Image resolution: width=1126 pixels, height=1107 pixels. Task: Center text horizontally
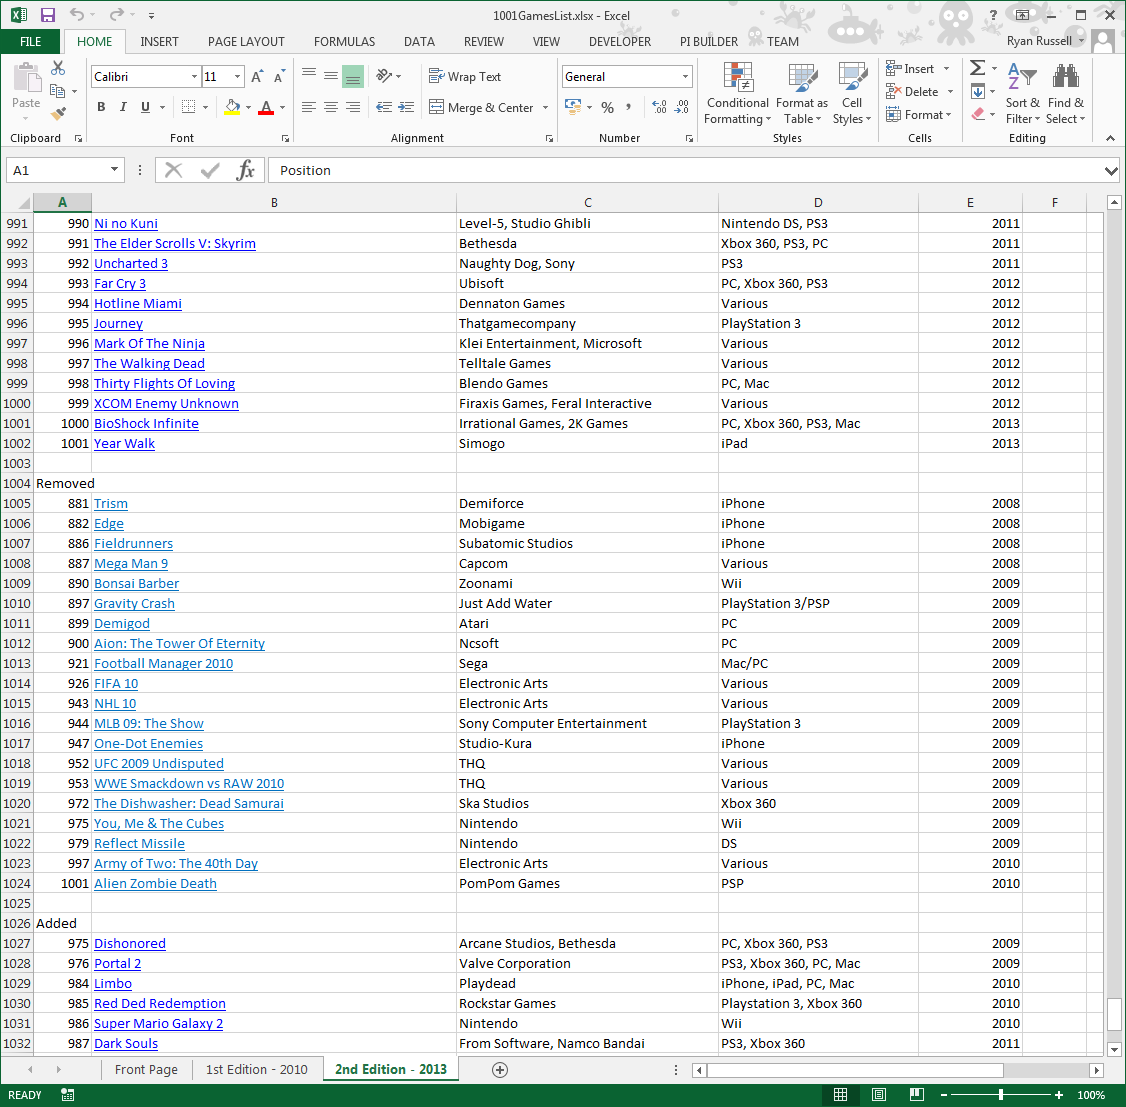coord(331,107)
